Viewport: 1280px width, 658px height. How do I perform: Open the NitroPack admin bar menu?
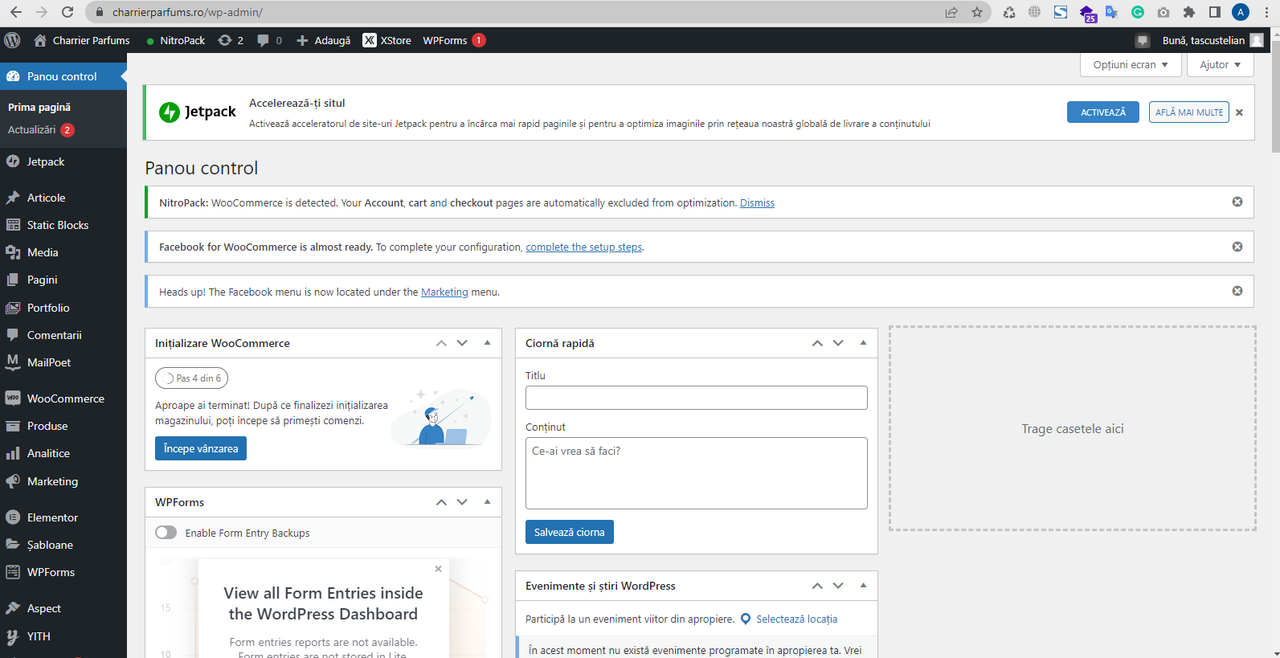pyautogui.click(x=175, y=40)
